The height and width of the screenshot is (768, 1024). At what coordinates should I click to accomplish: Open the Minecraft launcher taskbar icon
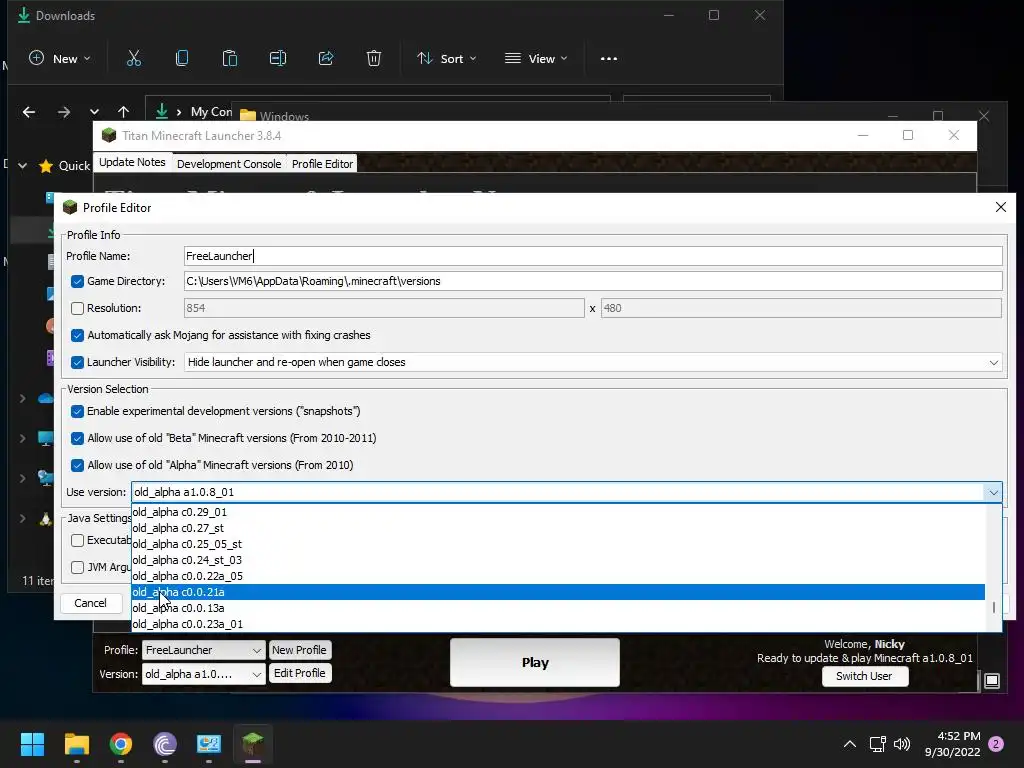pyautogui.click(x=253, y=744)
